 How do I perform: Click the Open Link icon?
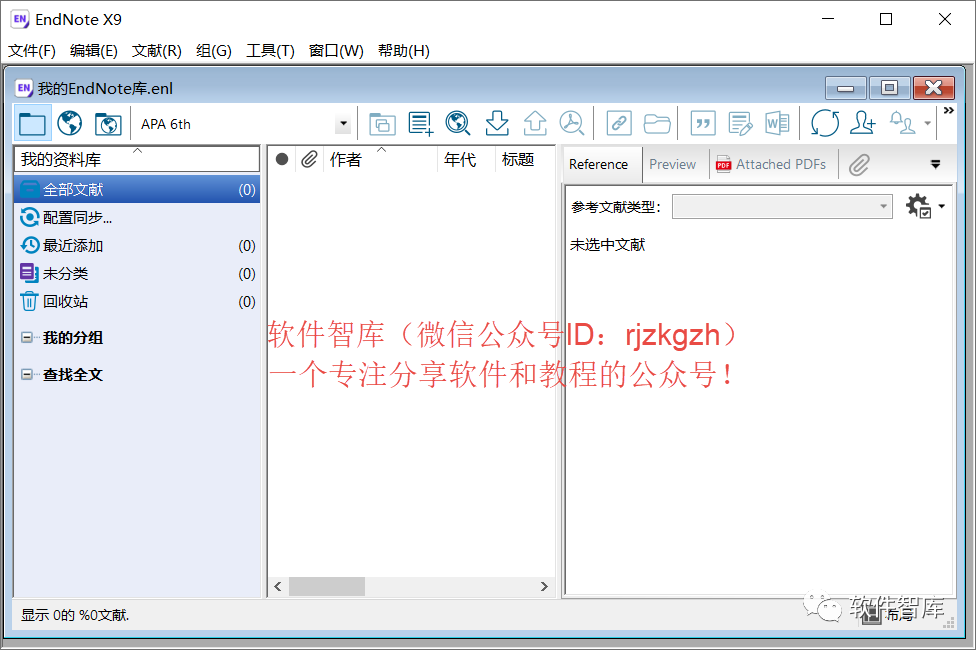[619, 123]
